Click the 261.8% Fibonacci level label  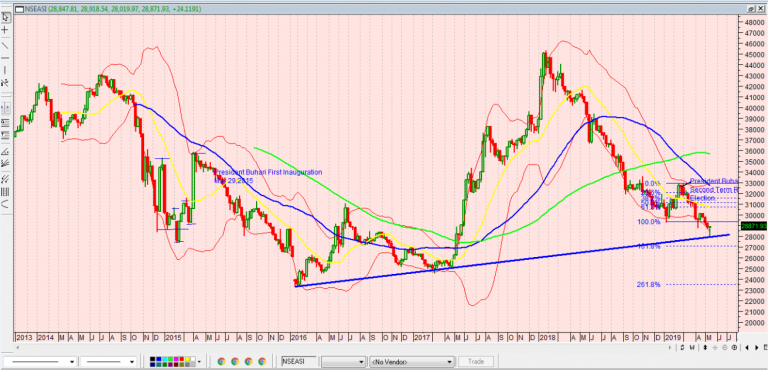tap(648, 284)
